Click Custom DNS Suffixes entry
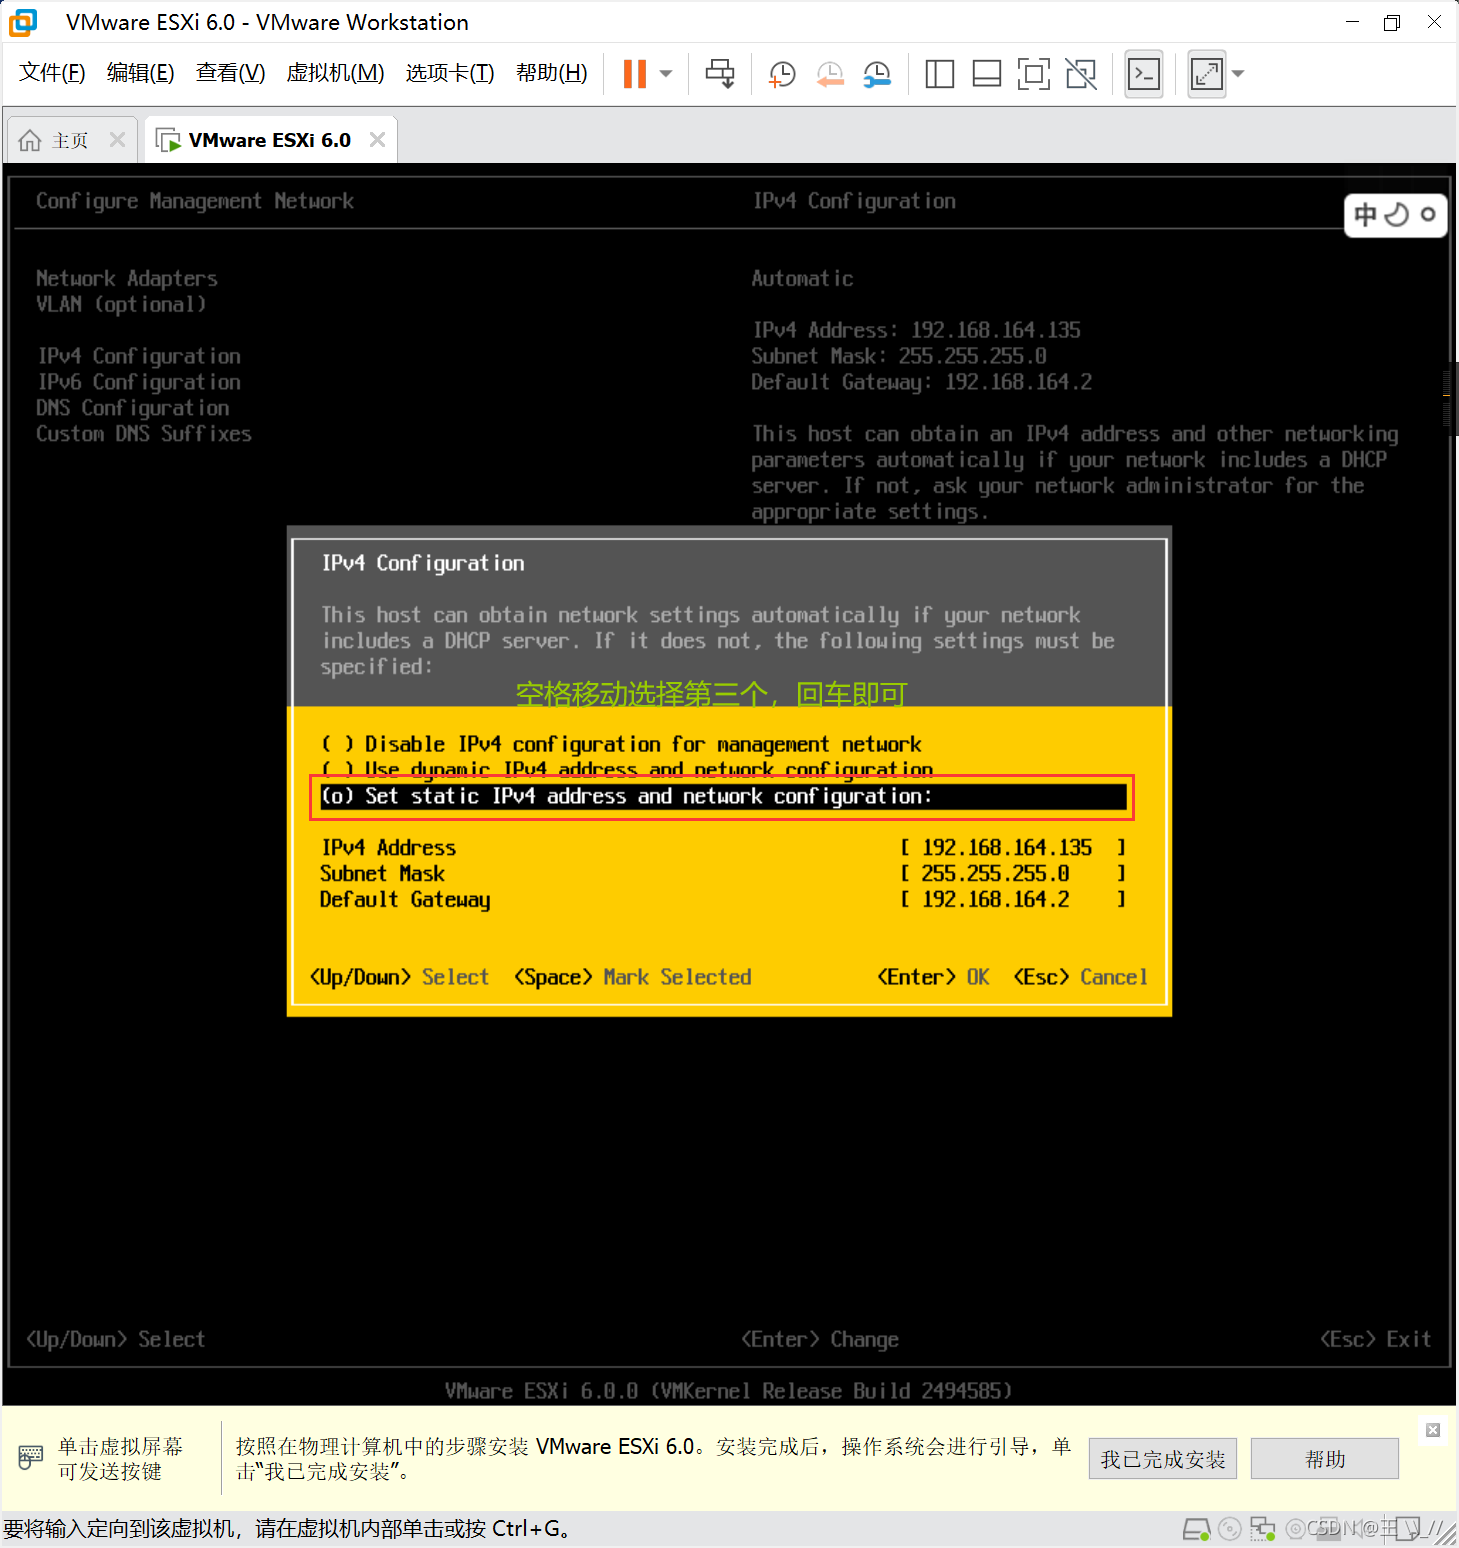Screen dimensions: 1459x1548 (x=144, y=434)
